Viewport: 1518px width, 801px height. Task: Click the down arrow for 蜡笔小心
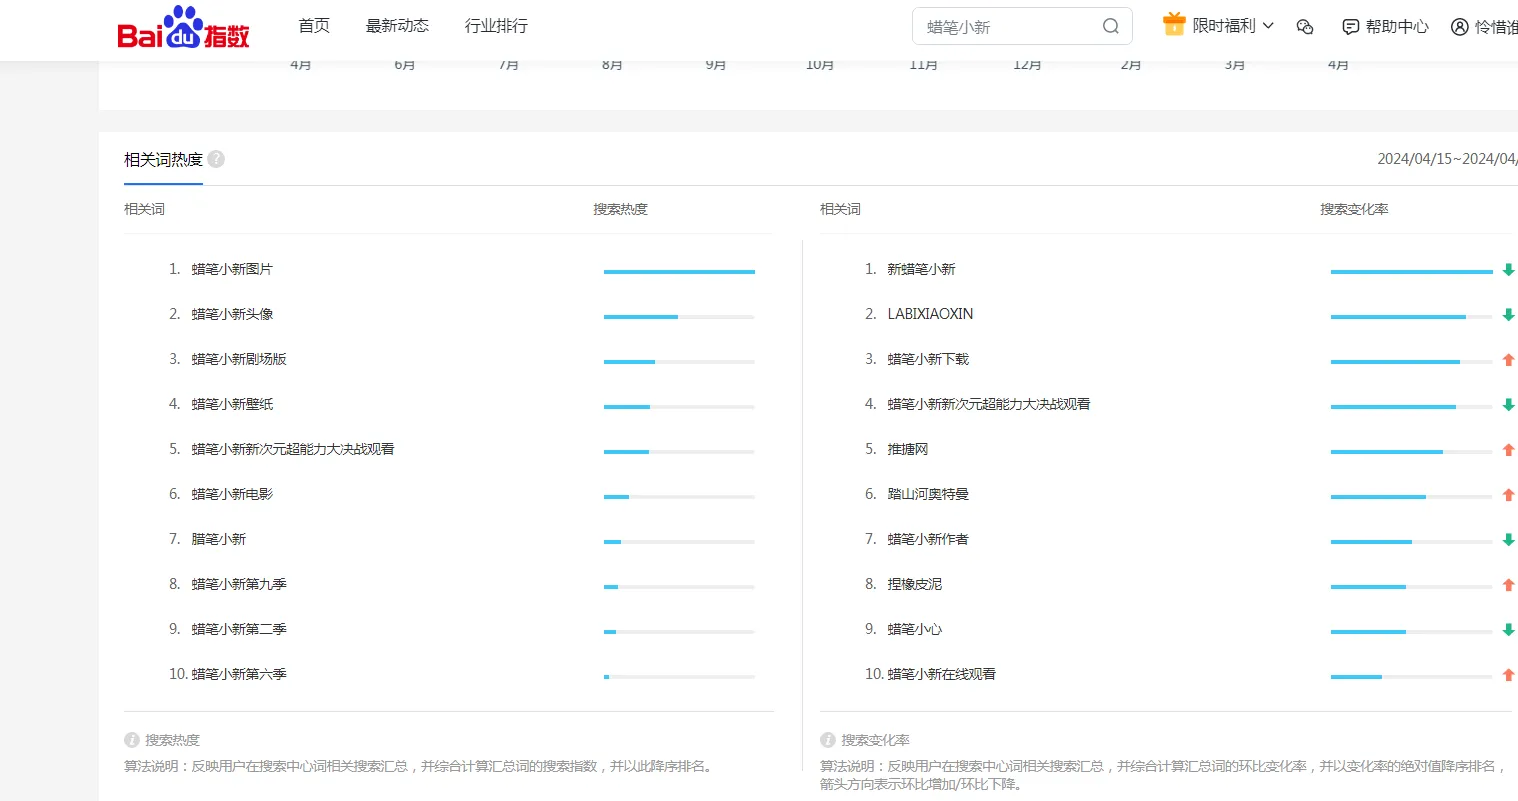point(1509,630)
